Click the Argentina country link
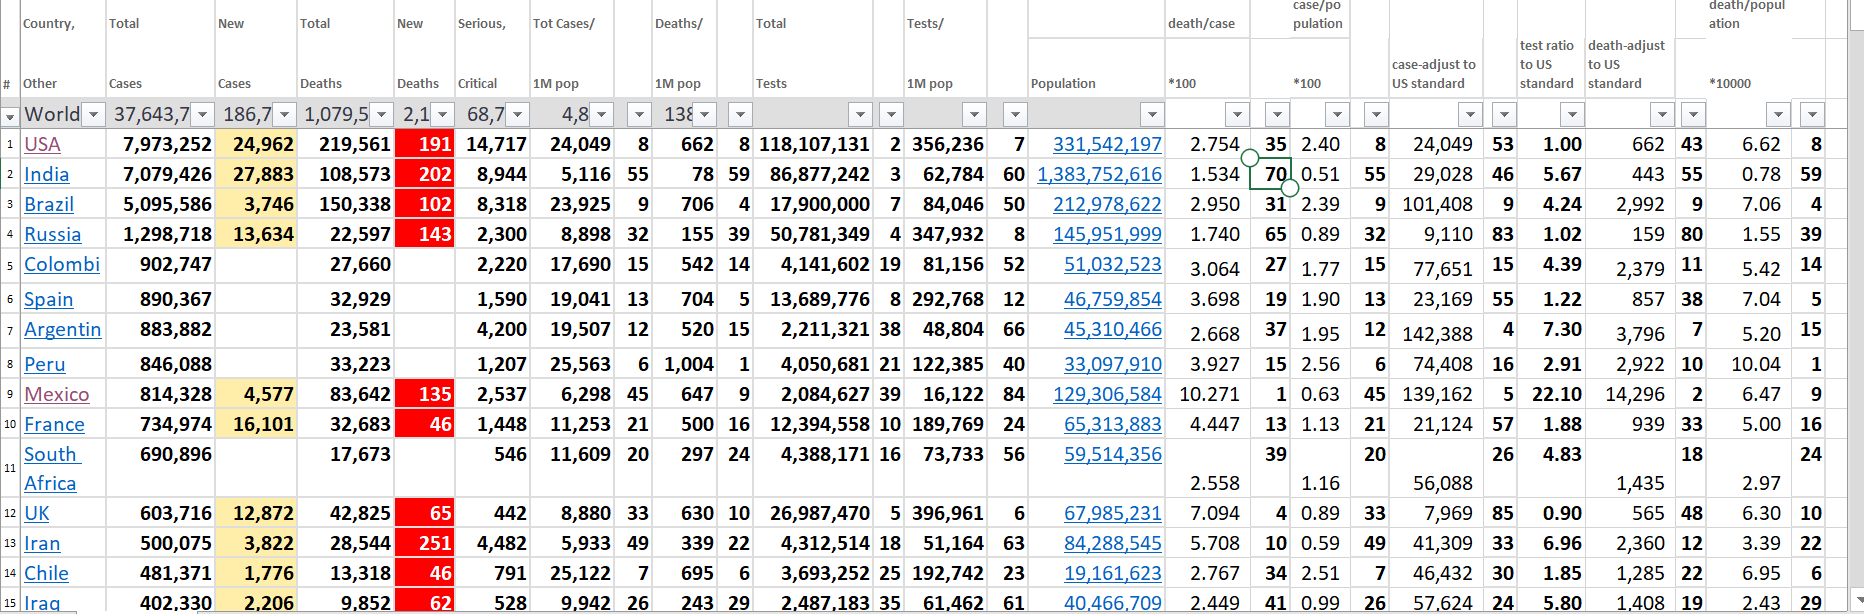Viewport: 1864px width, 614px height. [62, 329]
